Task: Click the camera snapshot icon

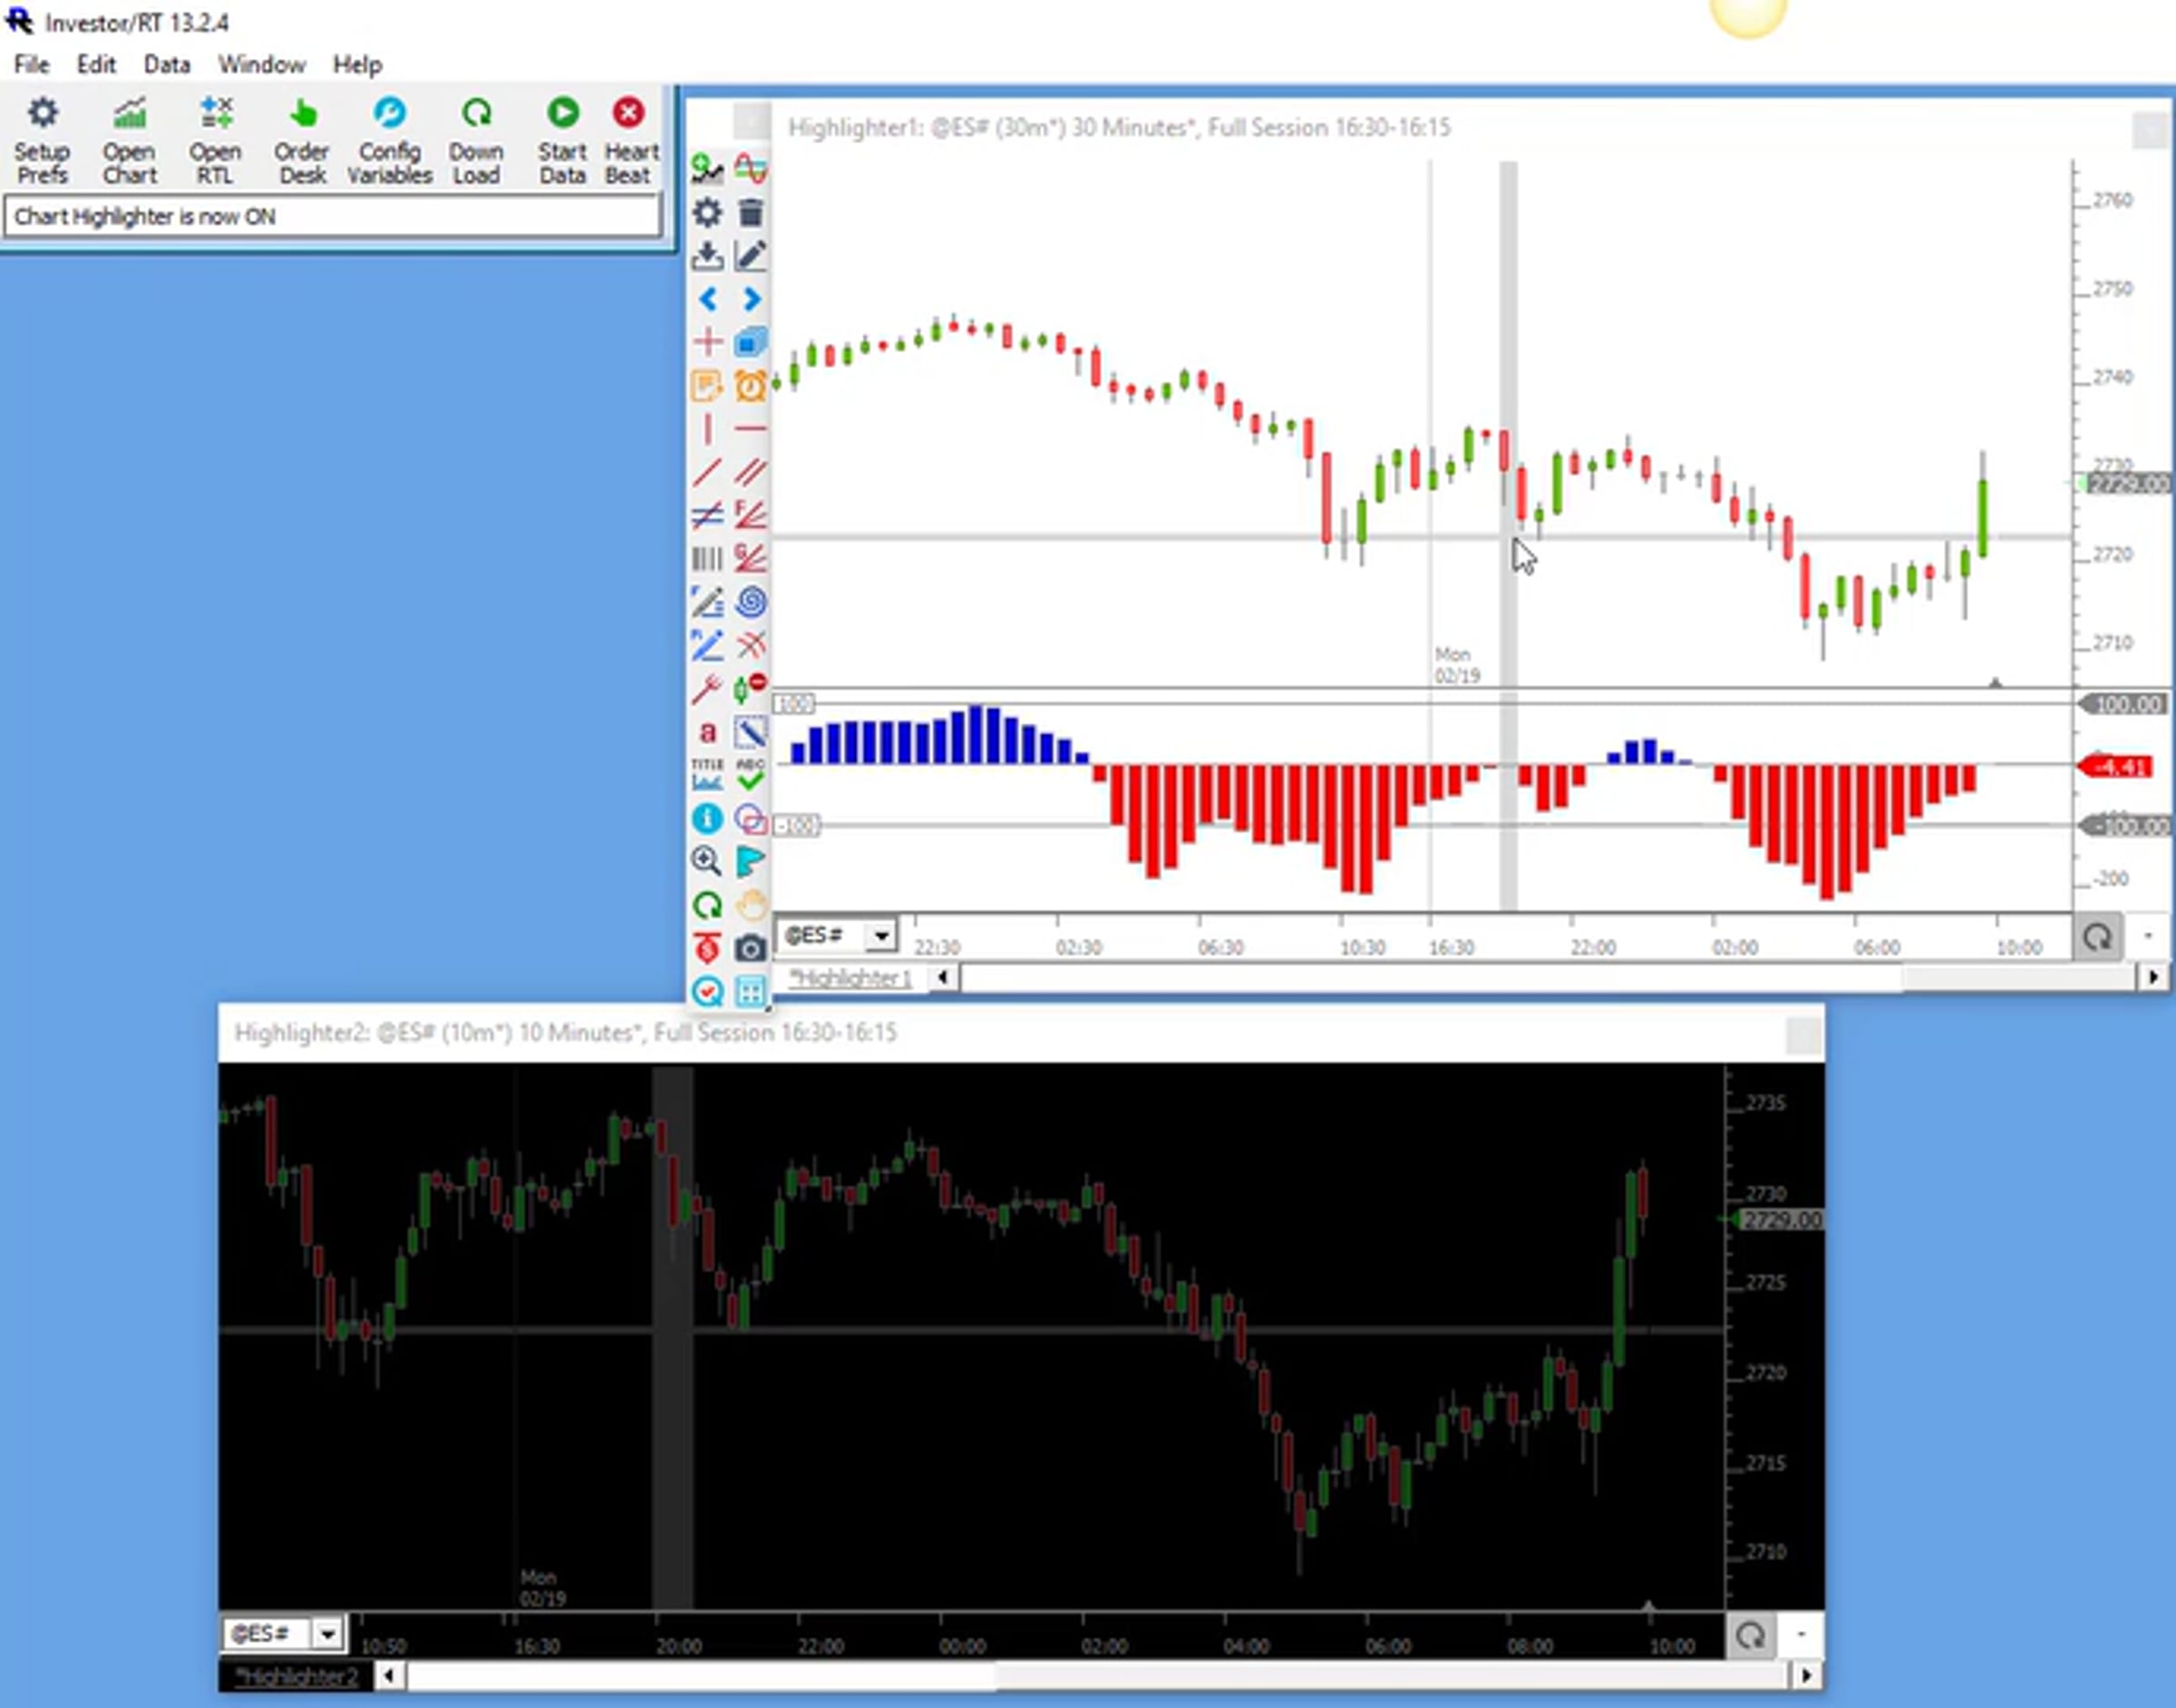Action: tap(751, 948)
